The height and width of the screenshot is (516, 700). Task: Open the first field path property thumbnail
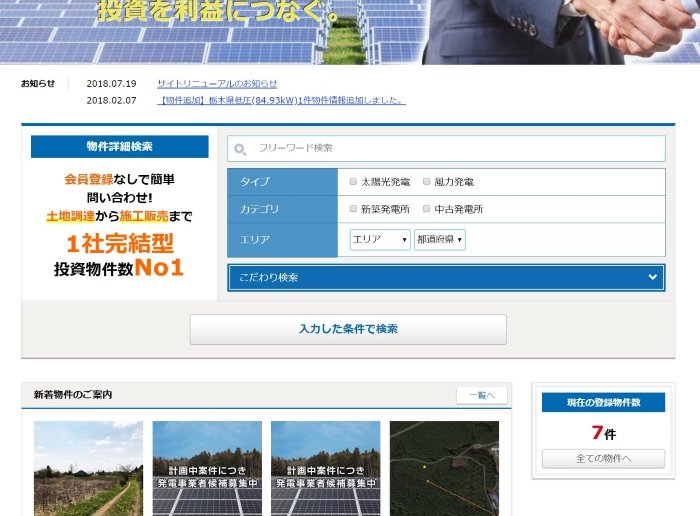[88, 468]
